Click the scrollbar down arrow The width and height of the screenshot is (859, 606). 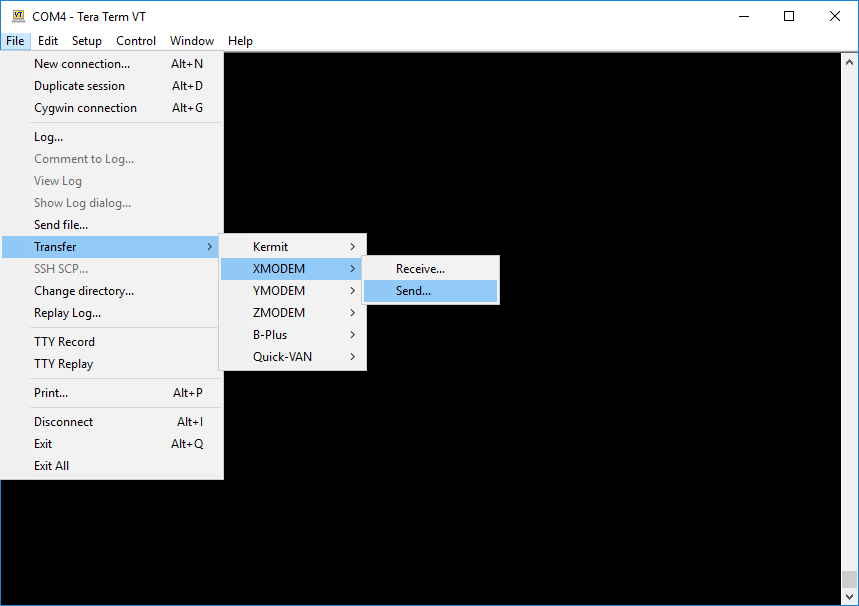coord(849,597)
